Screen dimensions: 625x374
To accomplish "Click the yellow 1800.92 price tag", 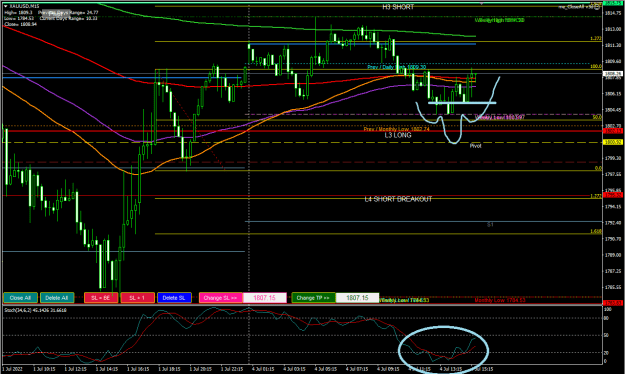I will tap(613, 142).
